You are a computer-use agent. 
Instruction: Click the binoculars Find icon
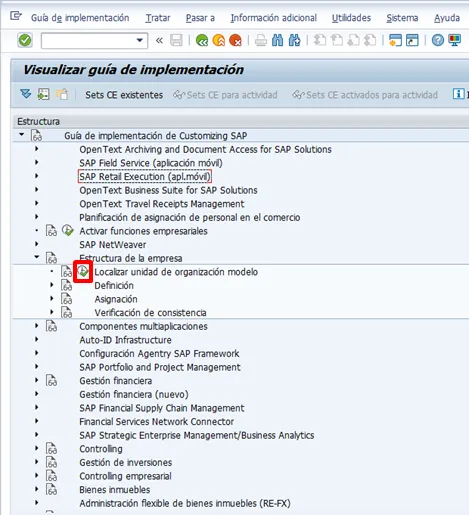[277, 40]
